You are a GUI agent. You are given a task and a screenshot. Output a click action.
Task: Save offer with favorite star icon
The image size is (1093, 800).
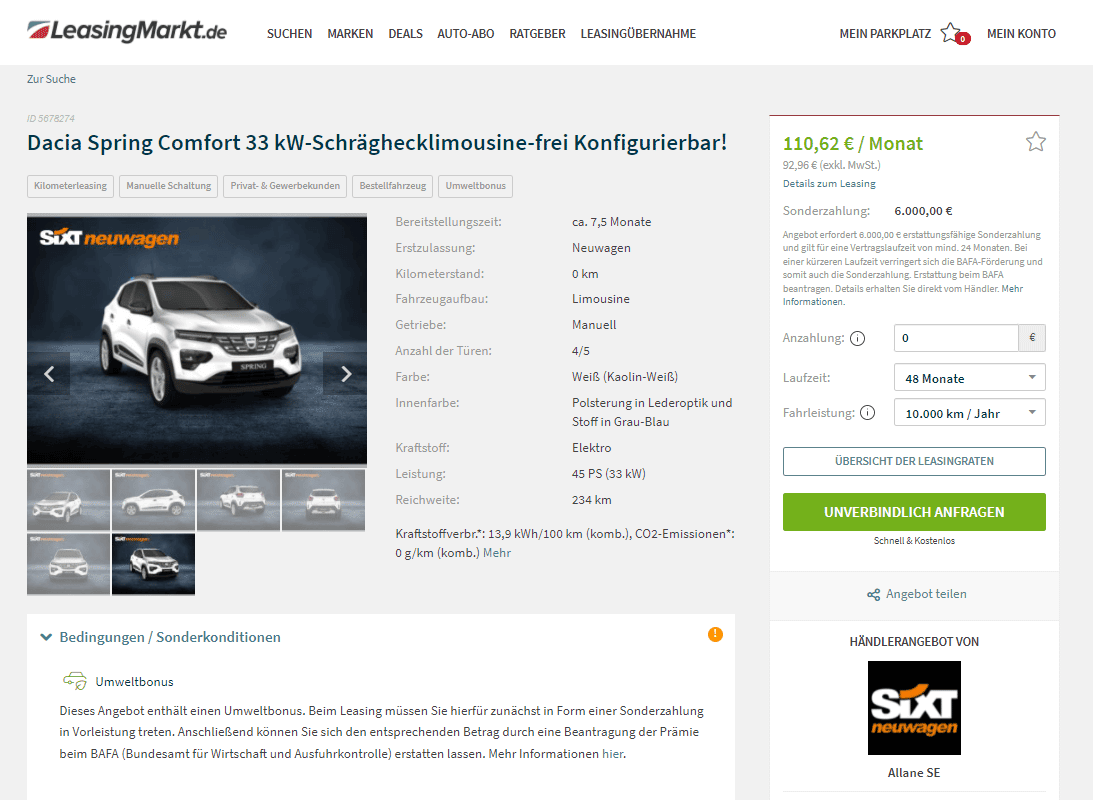click(x=1035, y=142)
